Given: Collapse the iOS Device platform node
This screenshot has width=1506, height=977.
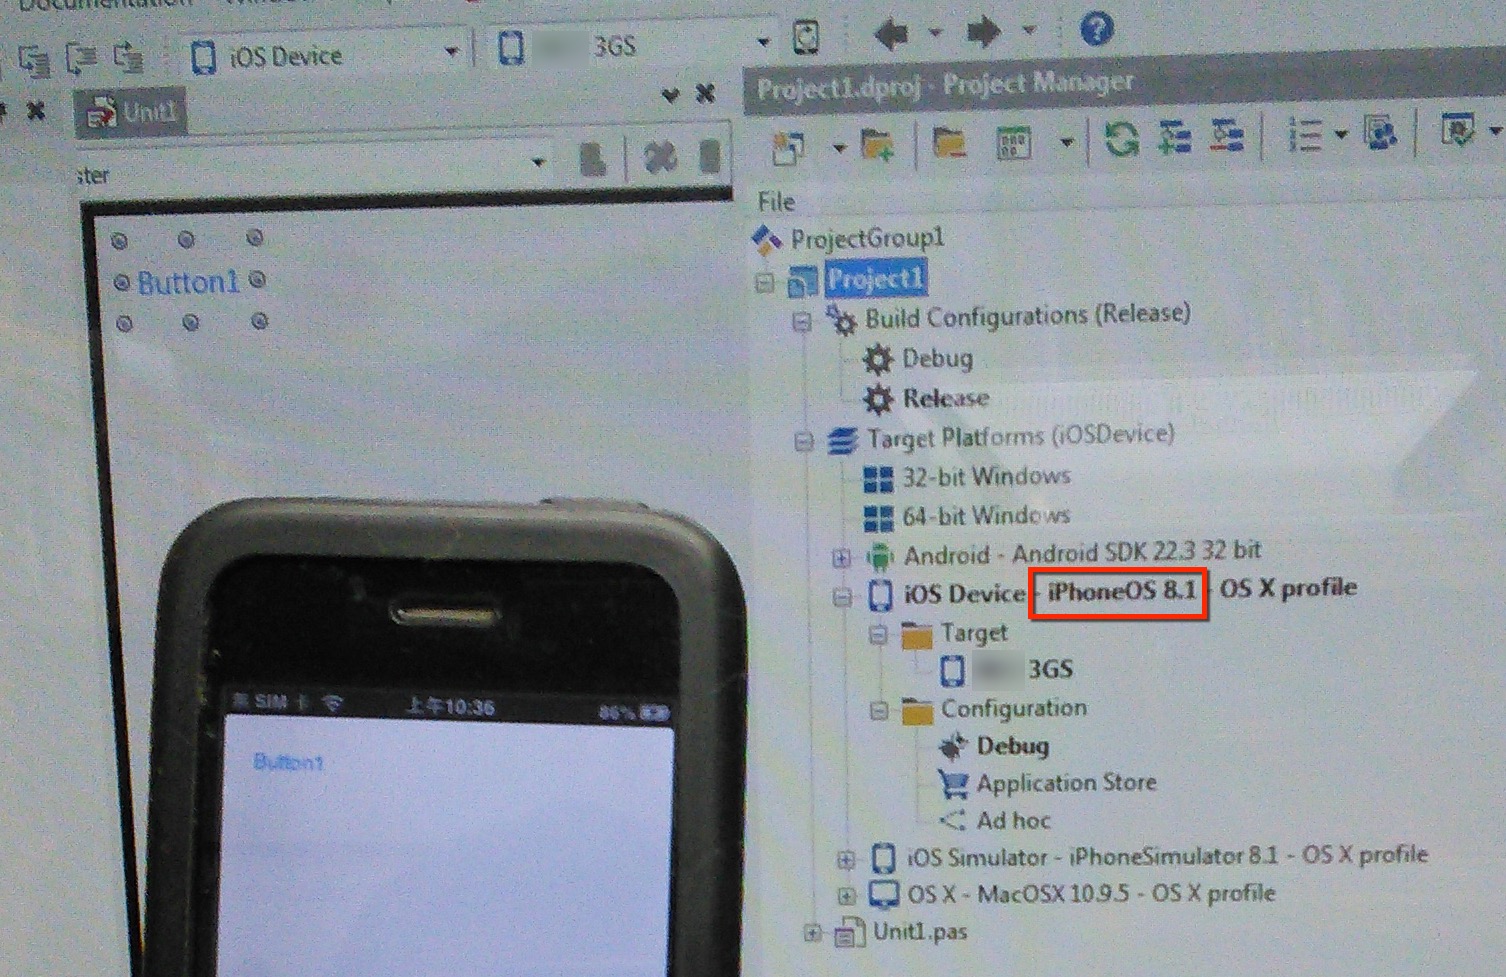Looking at the screenshot, I should [842, 597].
